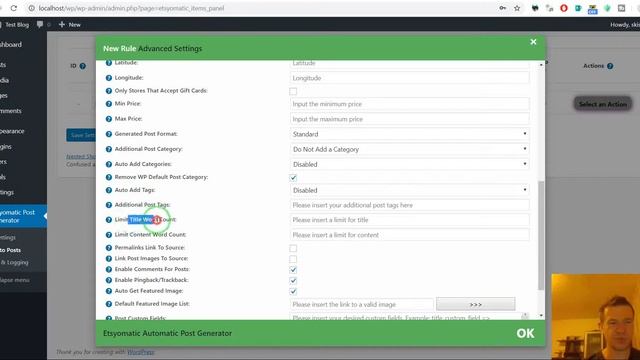The width and height of the screenshot is (640, 360).
Task: Enable Permalinks Link To Source checkbox
Action: (293, 248)
